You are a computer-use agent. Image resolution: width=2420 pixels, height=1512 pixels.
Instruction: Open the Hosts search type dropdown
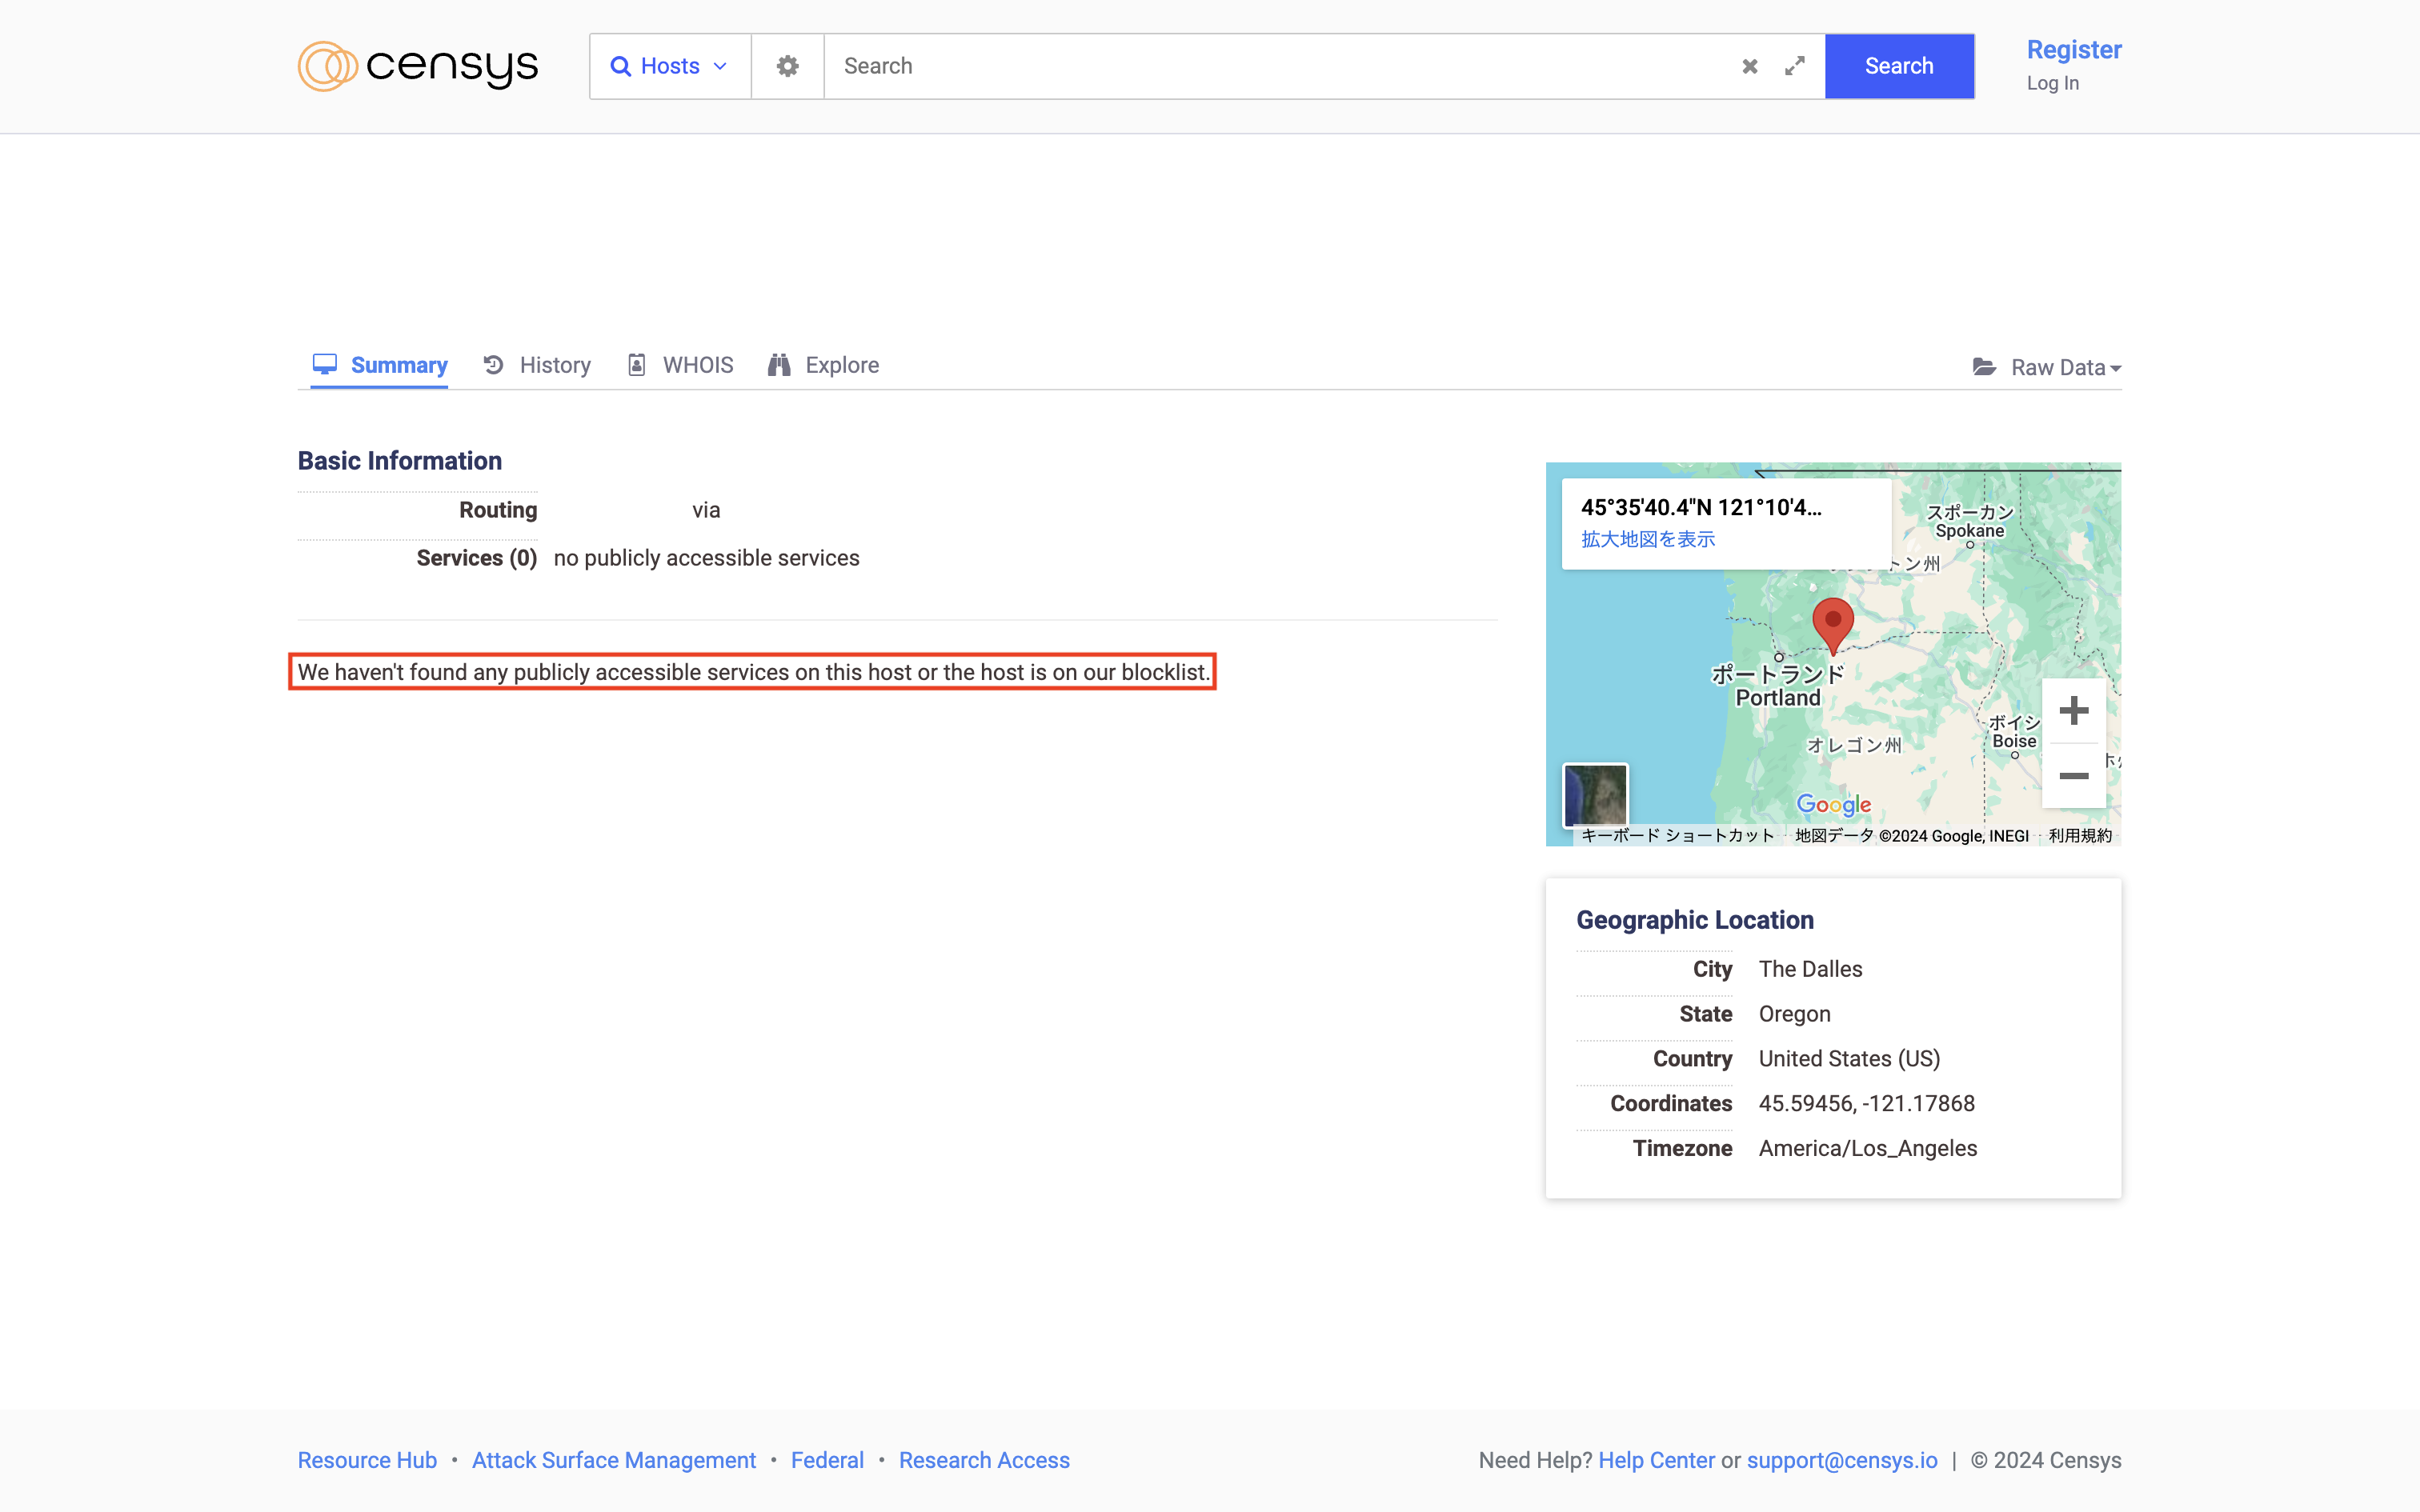[669, 66]
